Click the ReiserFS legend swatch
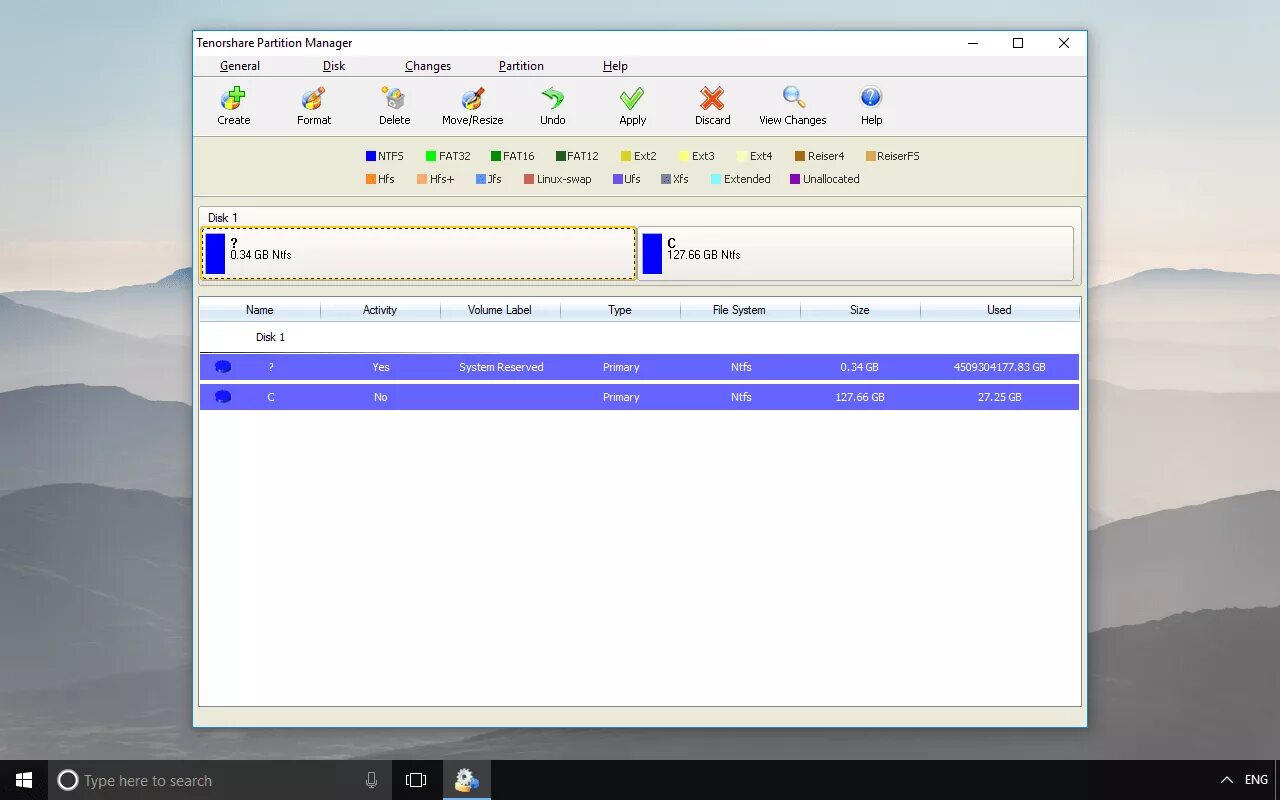 click(871, 156)
